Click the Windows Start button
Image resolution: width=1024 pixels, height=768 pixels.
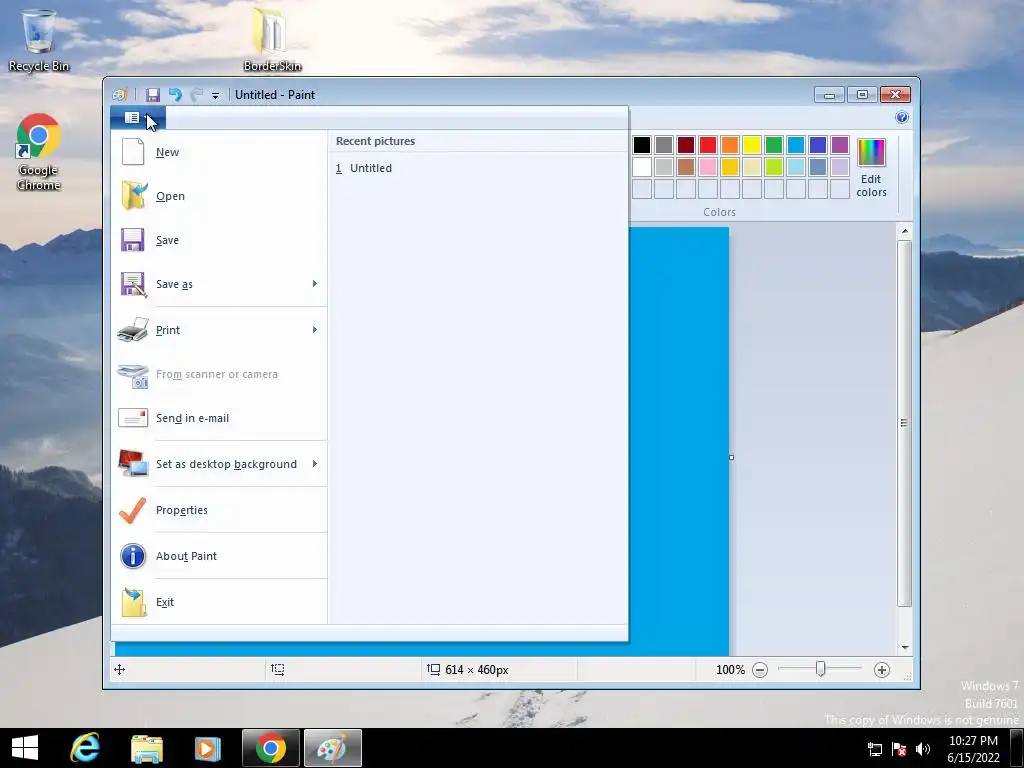coord(25,748)
